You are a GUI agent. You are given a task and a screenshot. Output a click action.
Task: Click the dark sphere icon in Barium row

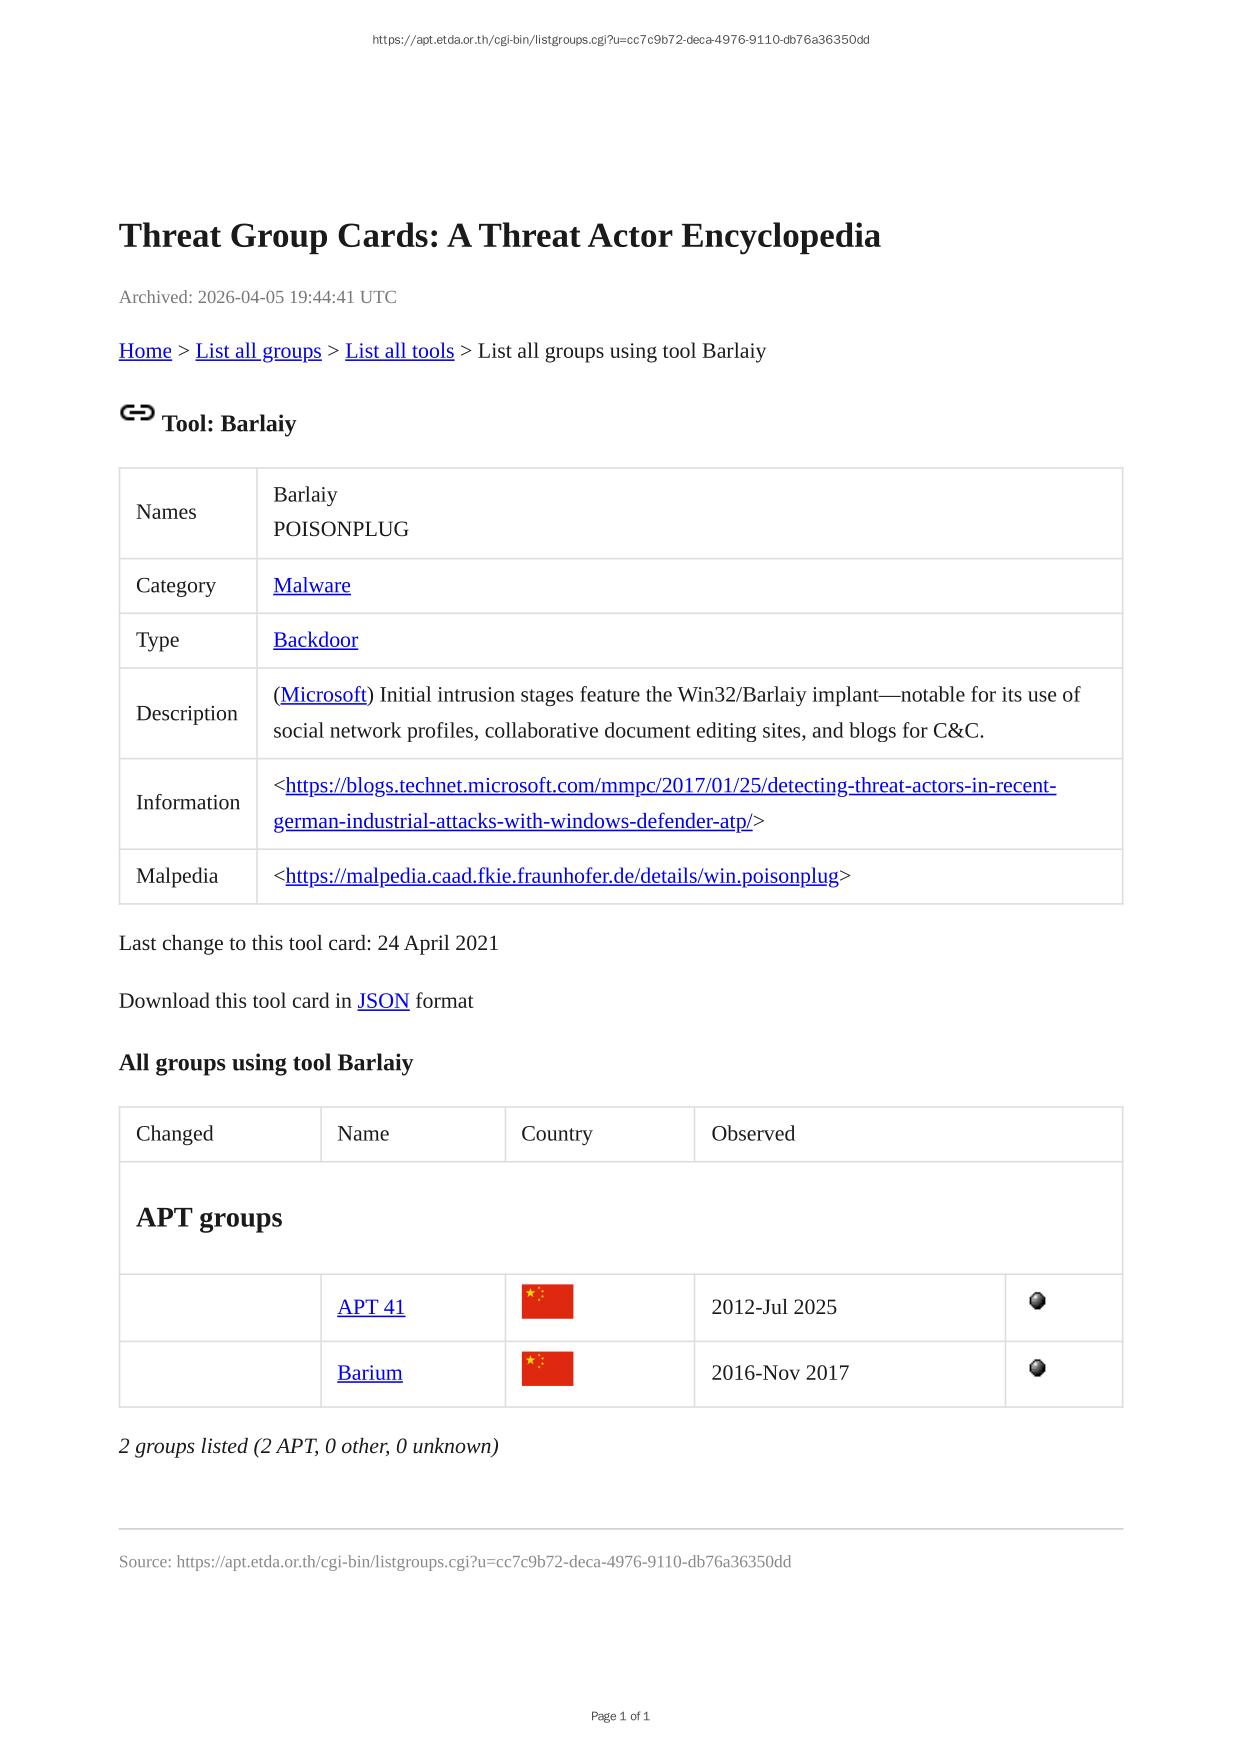pos(1037,1368)
